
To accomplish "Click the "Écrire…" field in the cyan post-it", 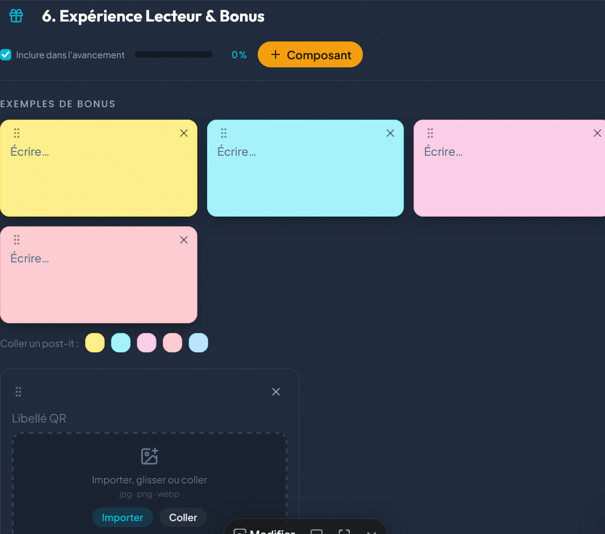I will pos(306,152).
